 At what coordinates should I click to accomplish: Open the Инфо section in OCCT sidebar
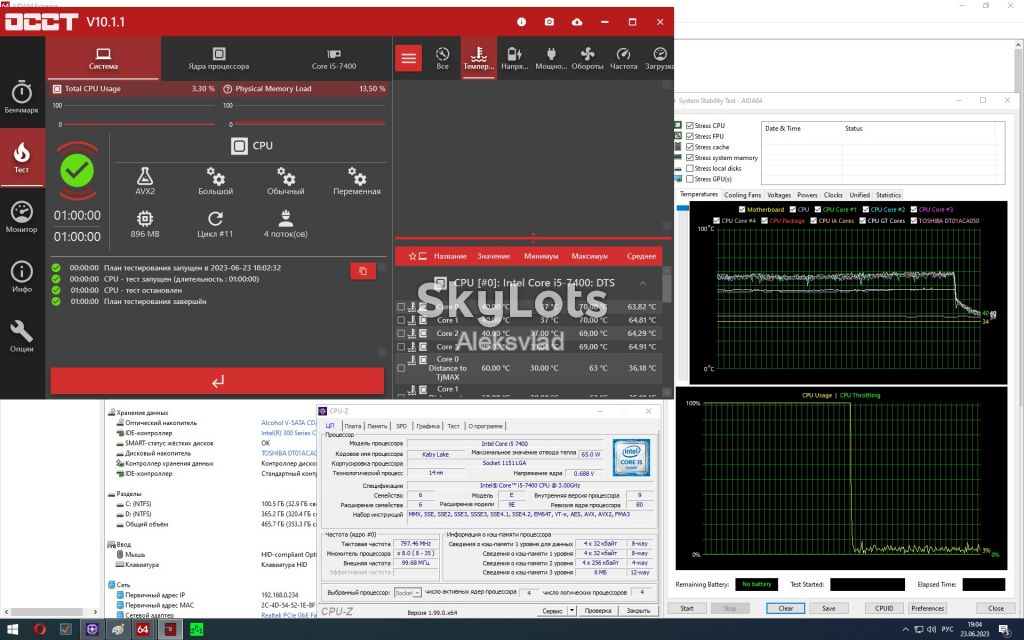(22, 277)
